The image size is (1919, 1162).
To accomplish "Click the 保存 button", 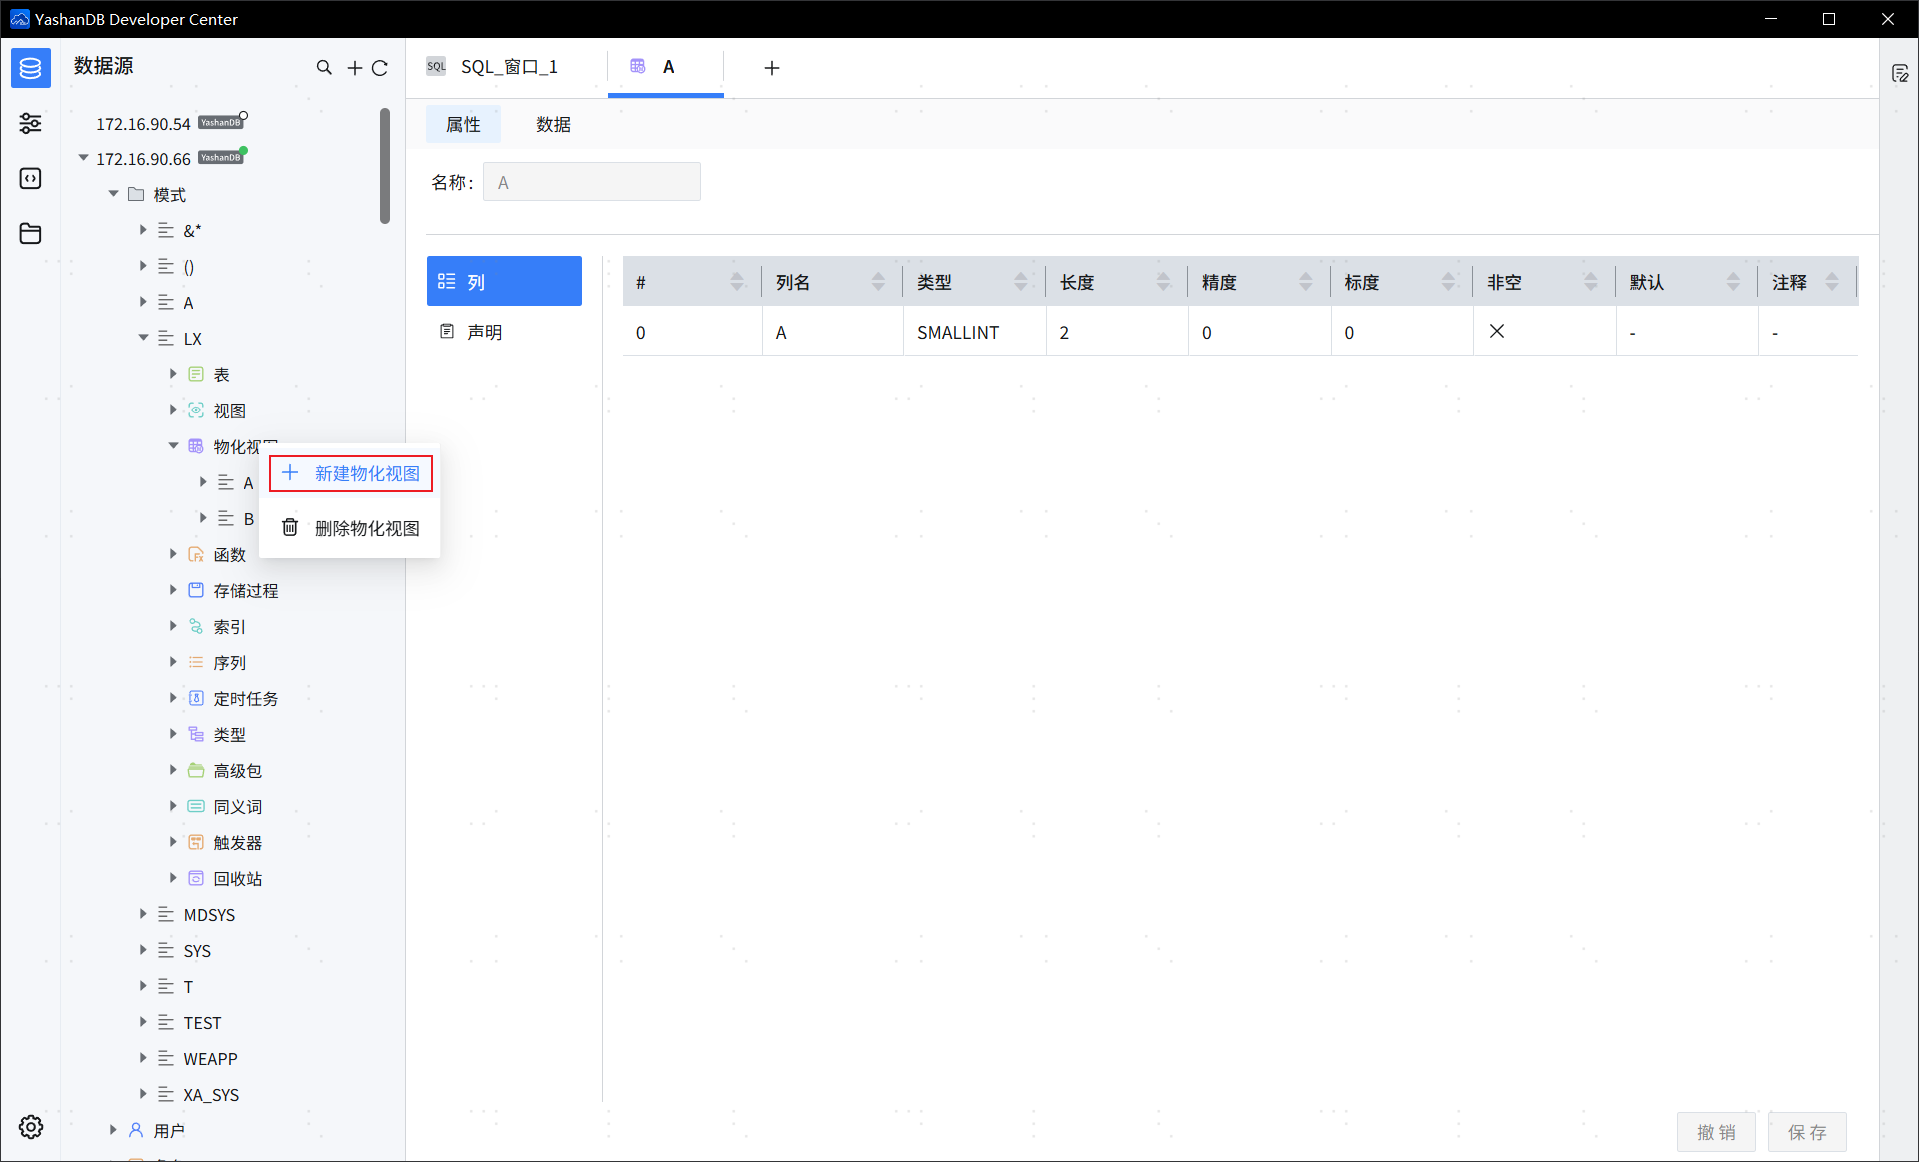I will (x=1806, y=1132).
